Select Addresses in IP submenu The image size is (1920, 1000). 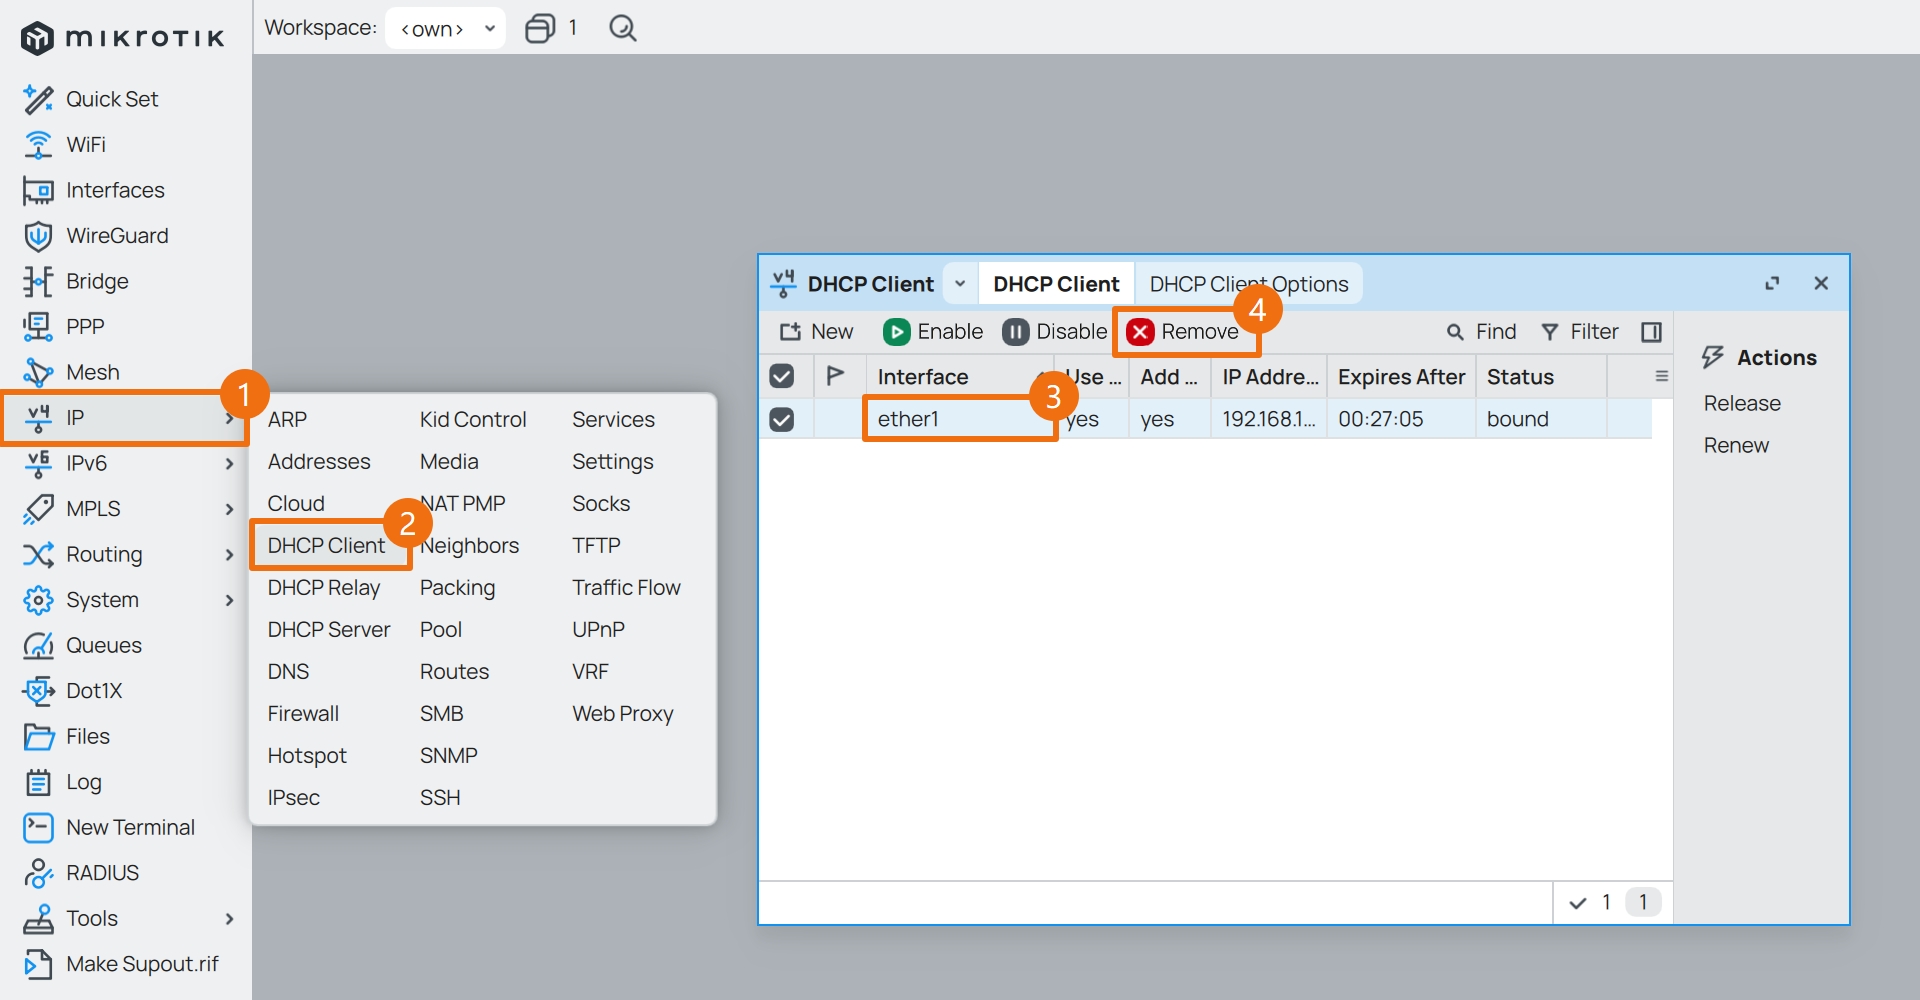click(x=319, y=462)
